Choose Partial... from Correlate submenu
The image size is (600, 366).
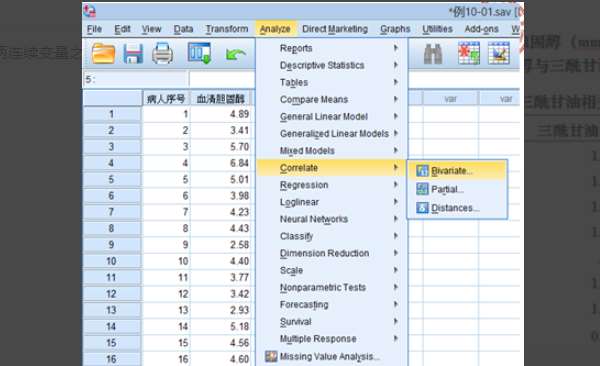(458, 189)
